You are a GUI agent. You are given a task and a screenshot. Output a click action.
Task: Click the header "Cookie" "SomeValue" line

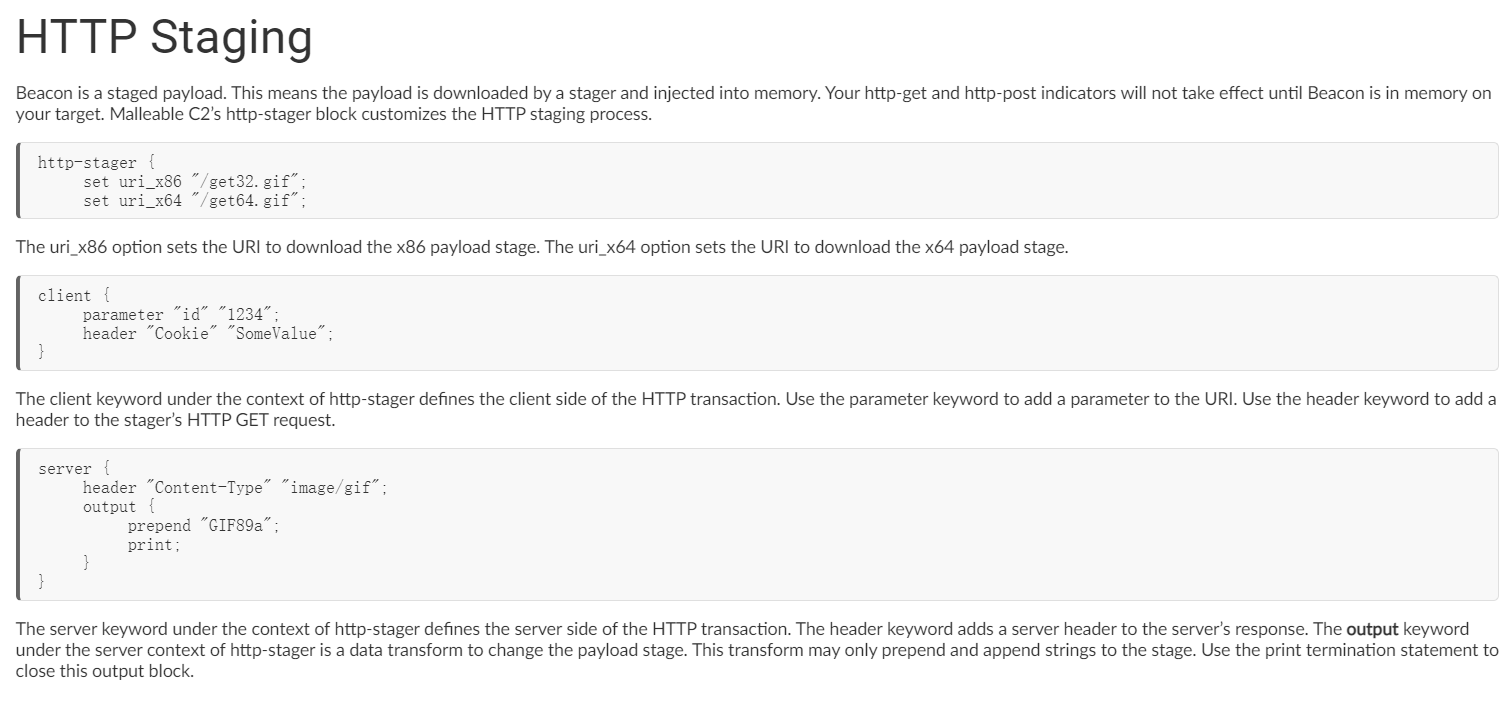click(208, 334)
